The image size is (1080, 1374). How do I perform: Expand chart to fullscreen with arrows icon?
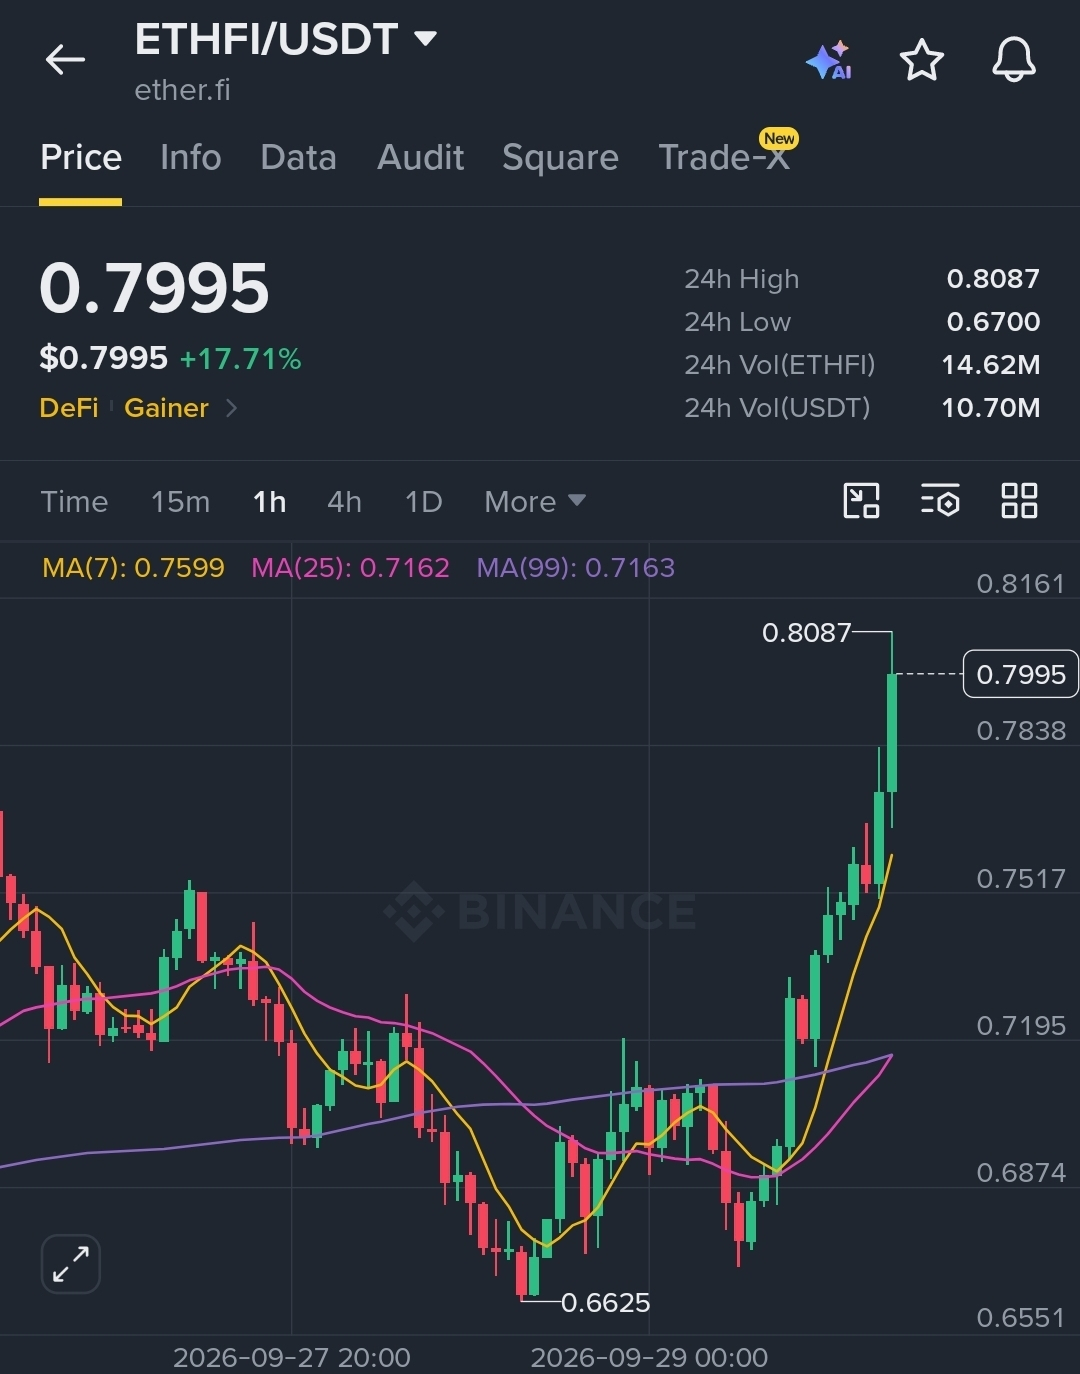point(71,1264)
